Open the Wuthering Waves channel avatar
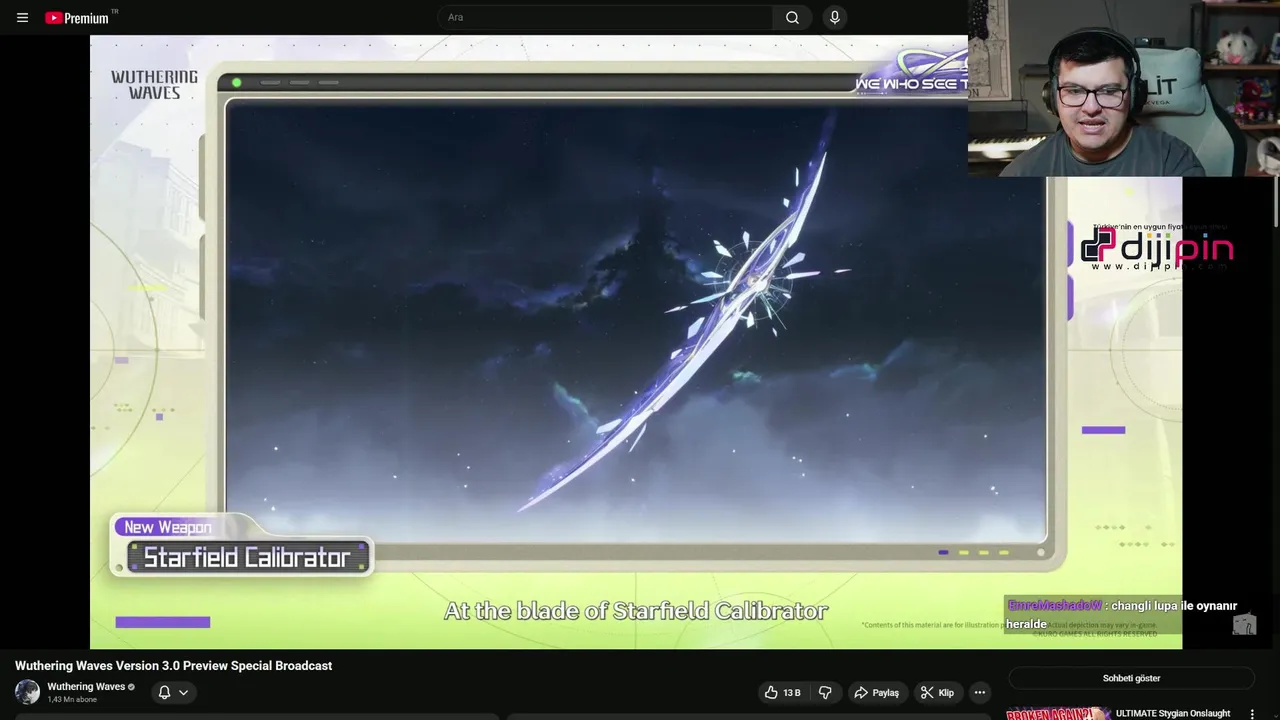Image resolution: width=1280 pixels, height=720 pixels. click(27, 692)
